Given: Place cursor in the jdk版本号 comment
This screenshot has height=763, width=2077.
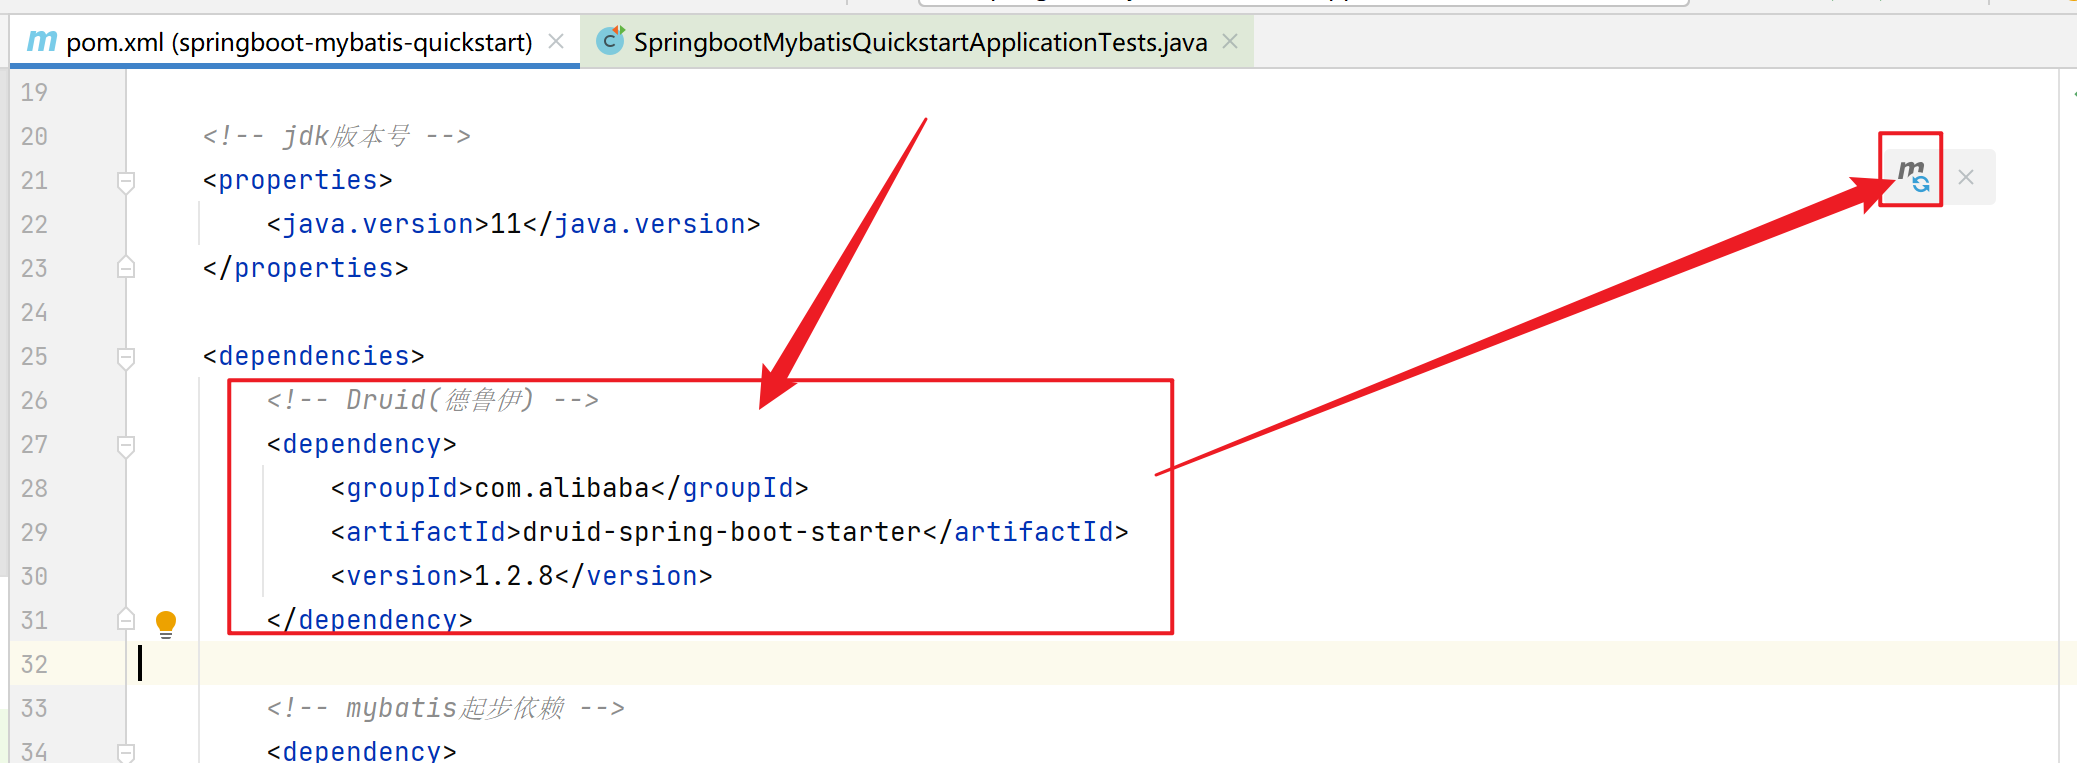Looking at the screenshot, I should [x=336, y=136].
